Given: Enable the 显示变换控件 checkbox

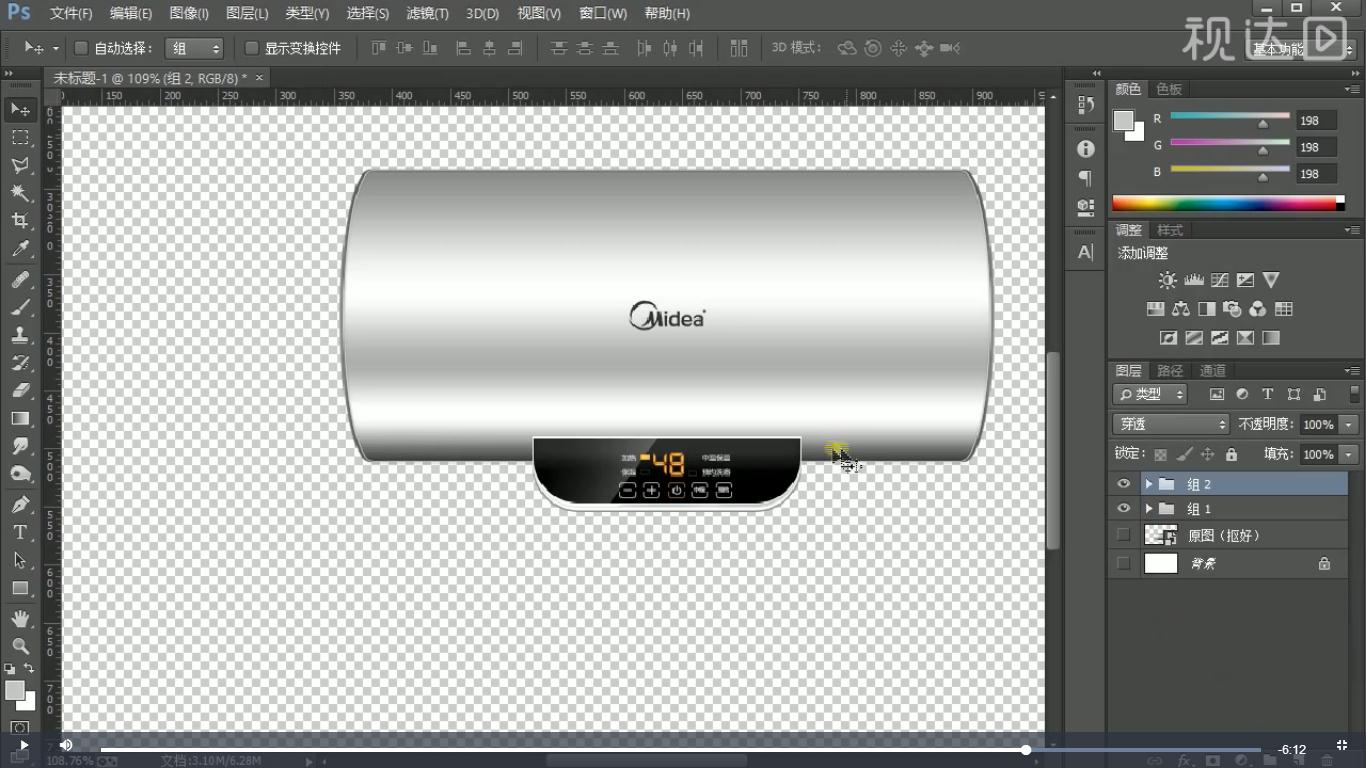Looking at the screenshot, I should point(252,48).
